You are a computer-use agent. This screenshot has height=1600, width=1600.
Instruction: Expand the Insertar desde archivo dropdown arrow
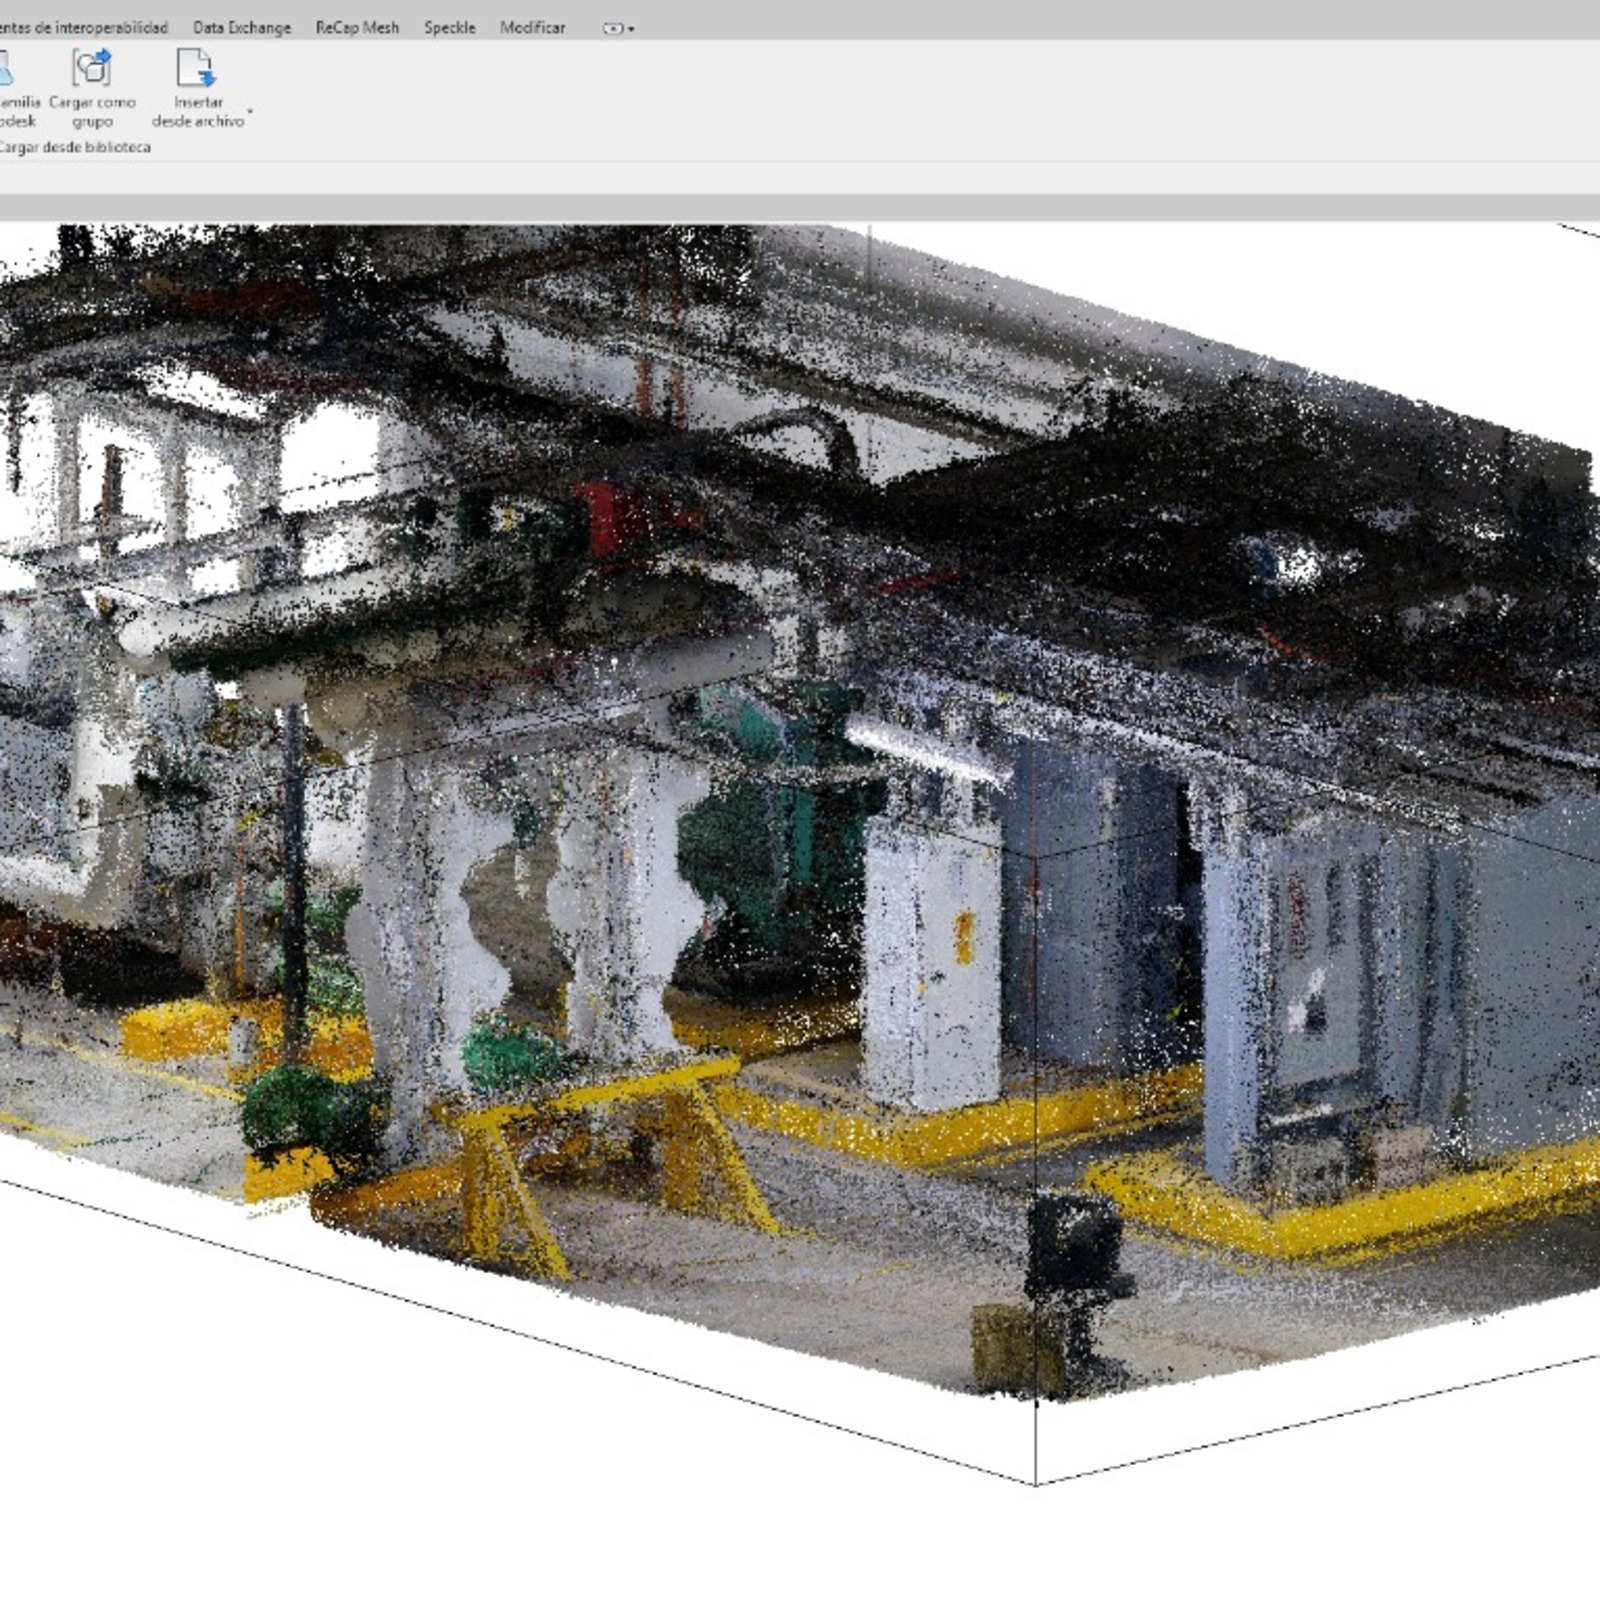250,112
